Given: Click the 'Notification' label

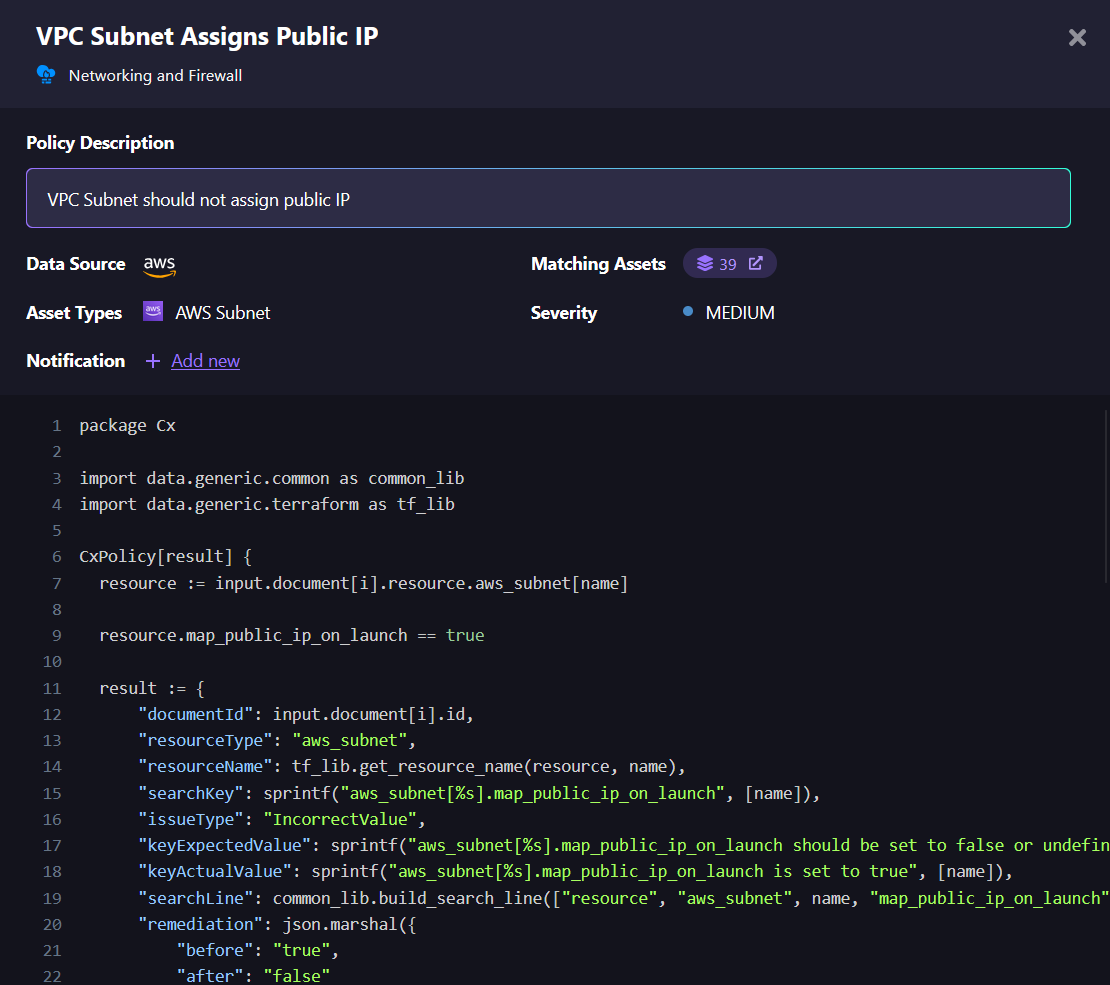Looking at the screenshot, I should point(76,361).
